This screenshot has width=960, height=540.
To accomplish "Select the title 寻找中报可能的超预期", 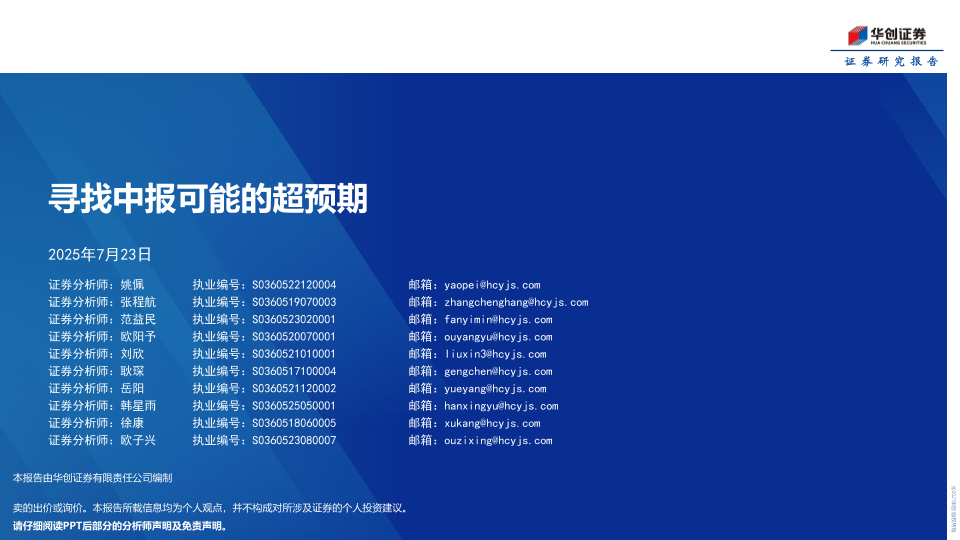I will (x=208, y=199).
